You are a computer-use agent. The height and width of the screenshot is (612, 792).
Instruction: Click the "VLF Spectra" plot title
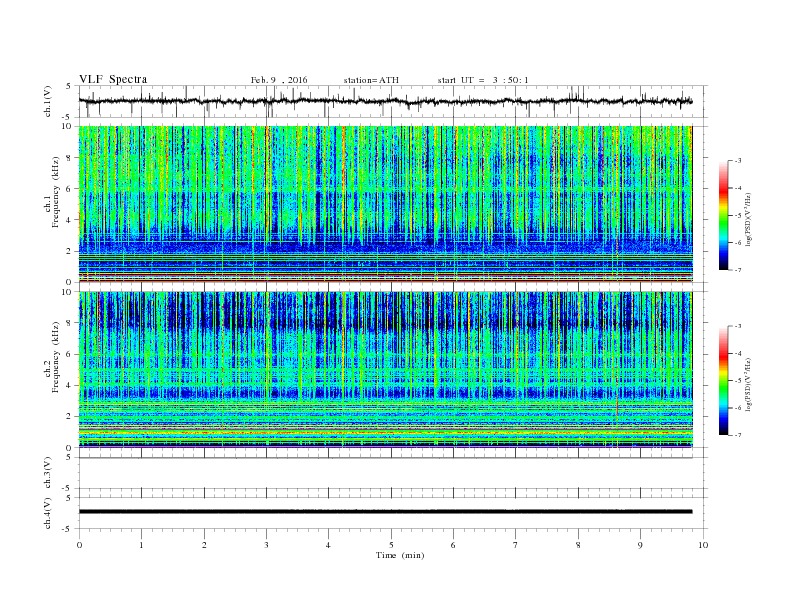pos(113,79)
